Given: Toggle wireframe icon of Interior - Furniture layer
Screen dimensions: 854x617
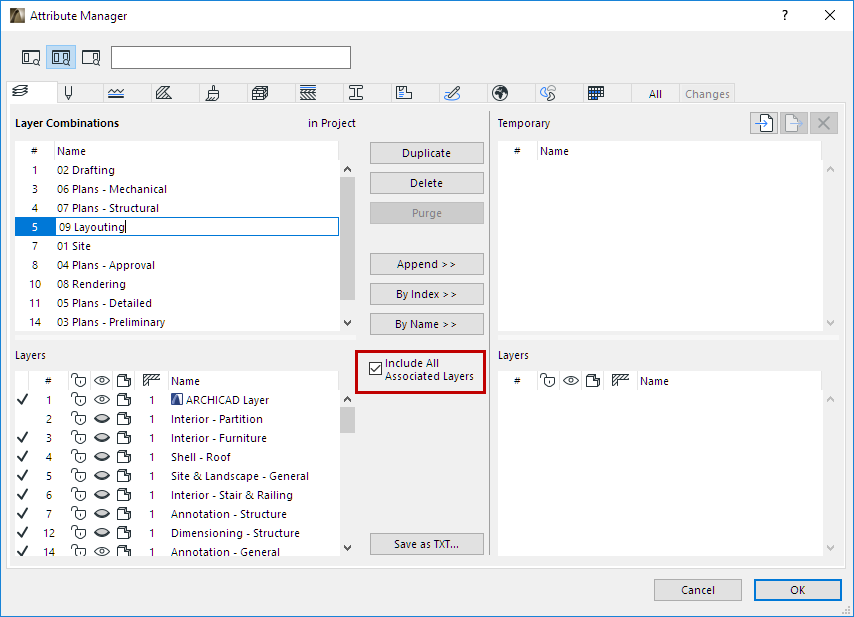Looking at the screenshot, I should point(124,438).
